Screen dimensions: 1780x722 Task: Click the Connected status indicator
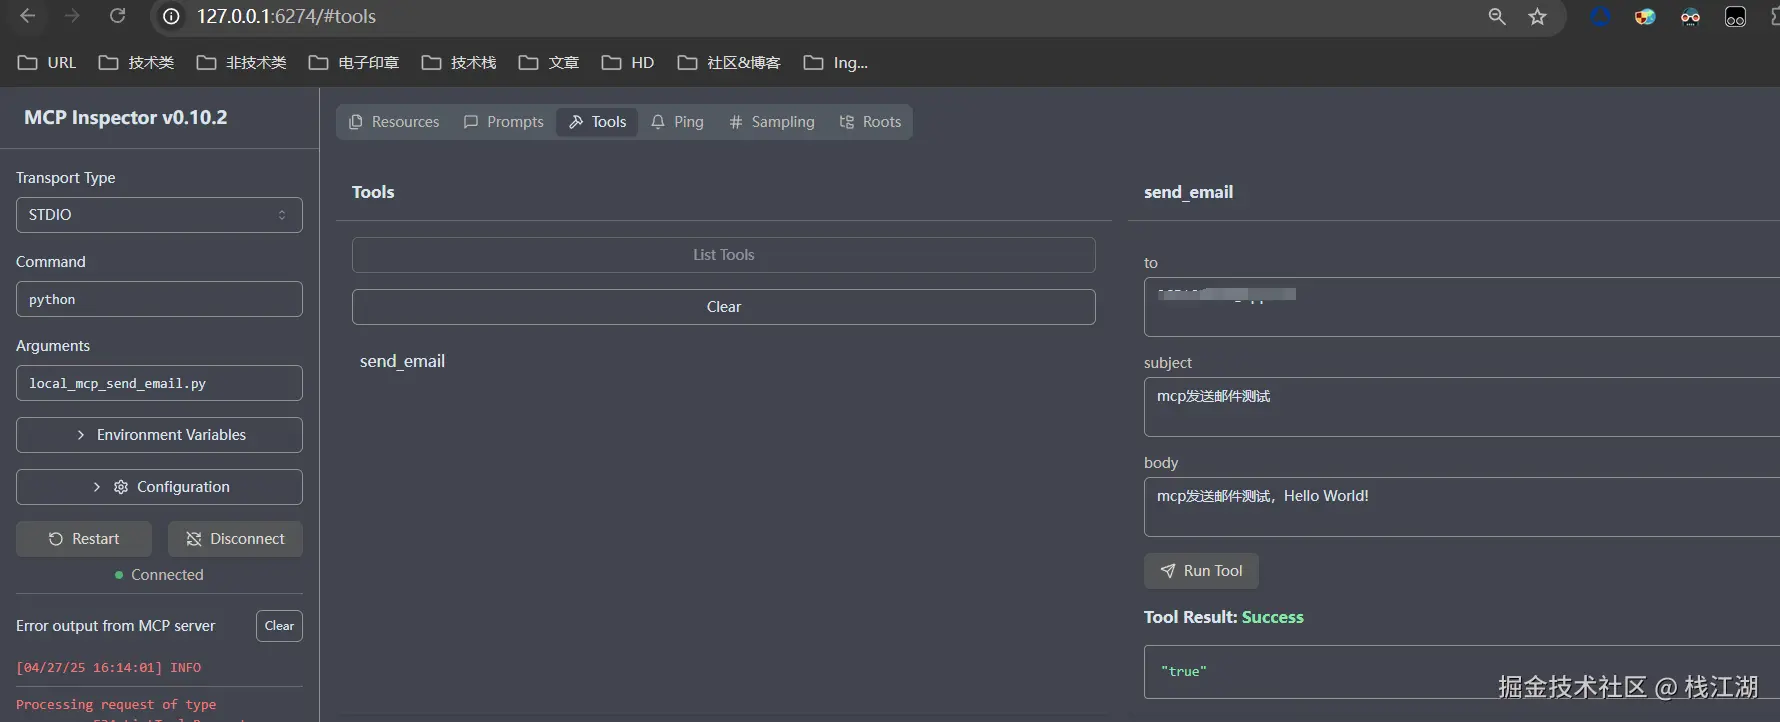coord(159,575)
